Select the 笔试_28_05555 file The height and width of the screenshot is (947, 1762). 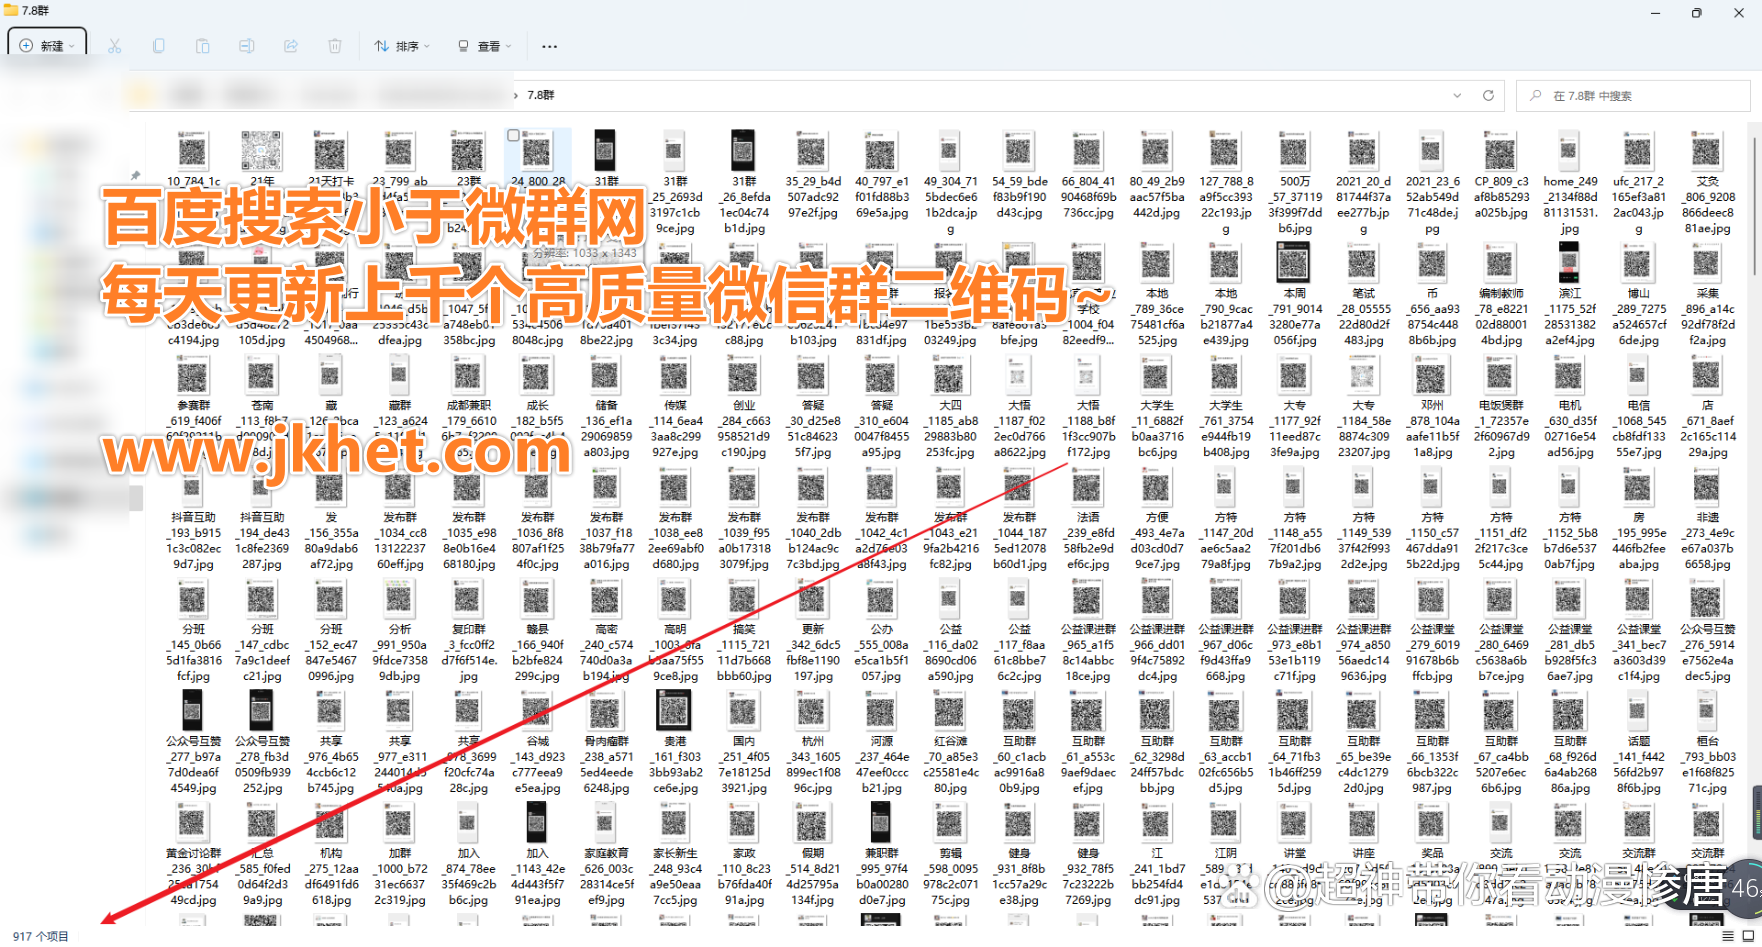[1363, 294]
